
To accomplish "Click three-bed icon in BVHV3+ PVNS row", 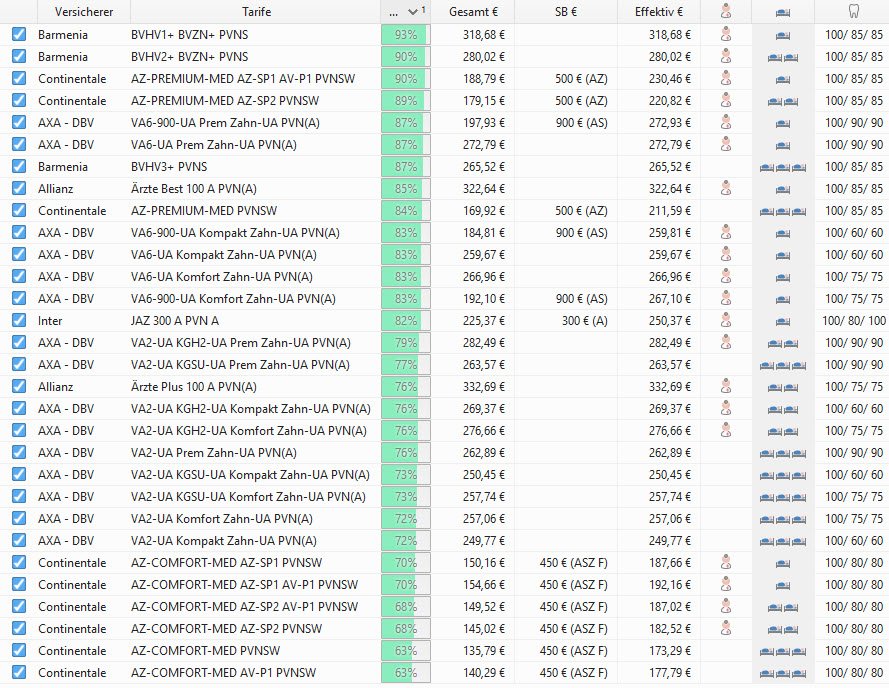I will click(783, 167).
